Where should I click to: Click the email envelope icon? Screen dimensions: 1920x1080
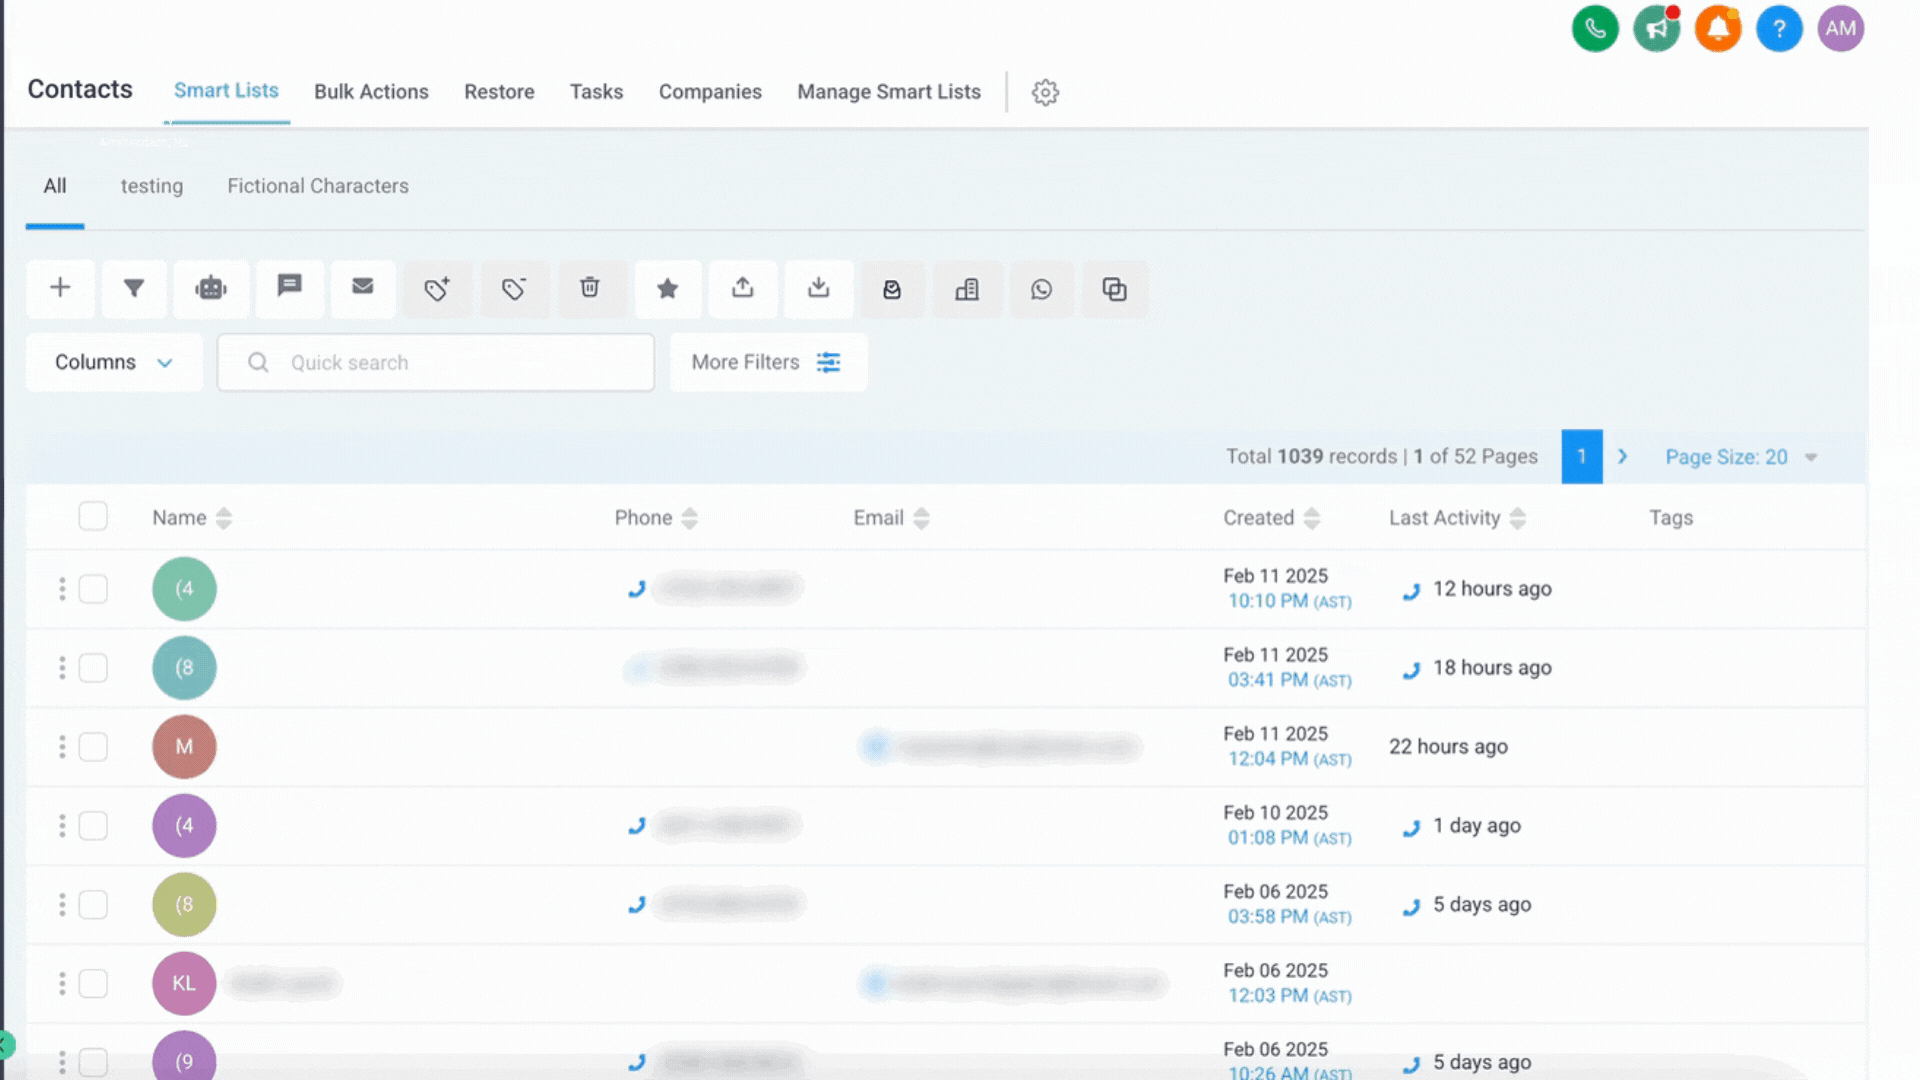coord(363,289)
